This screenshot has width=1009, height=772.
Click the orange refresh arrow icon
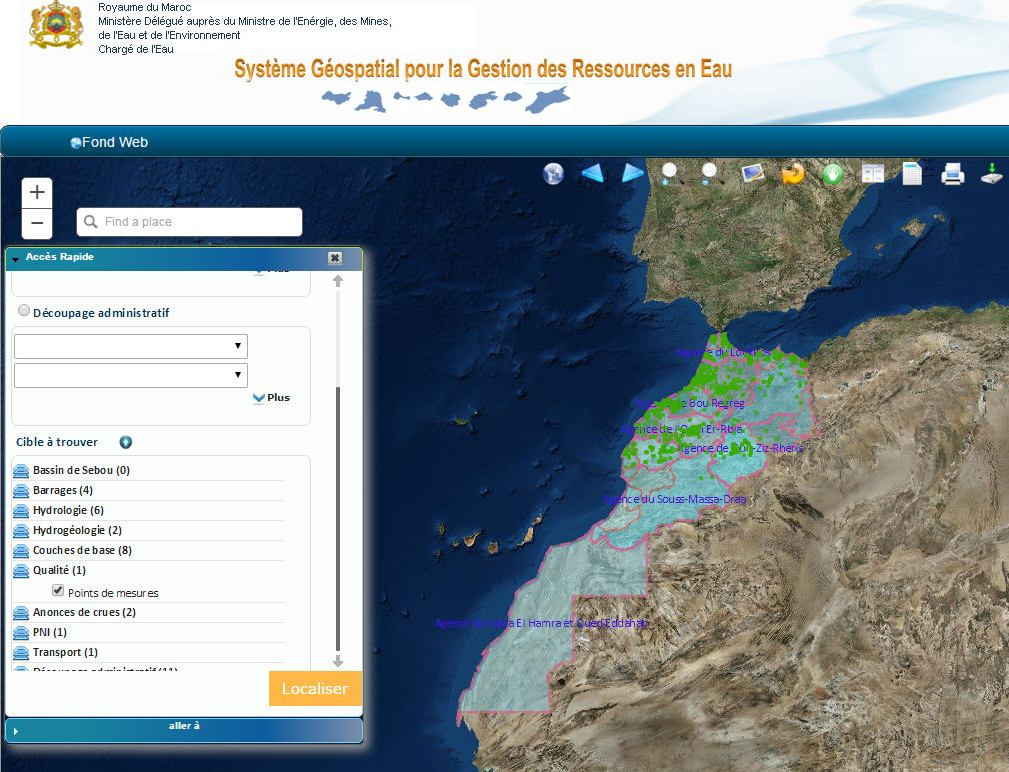[793, 173]
